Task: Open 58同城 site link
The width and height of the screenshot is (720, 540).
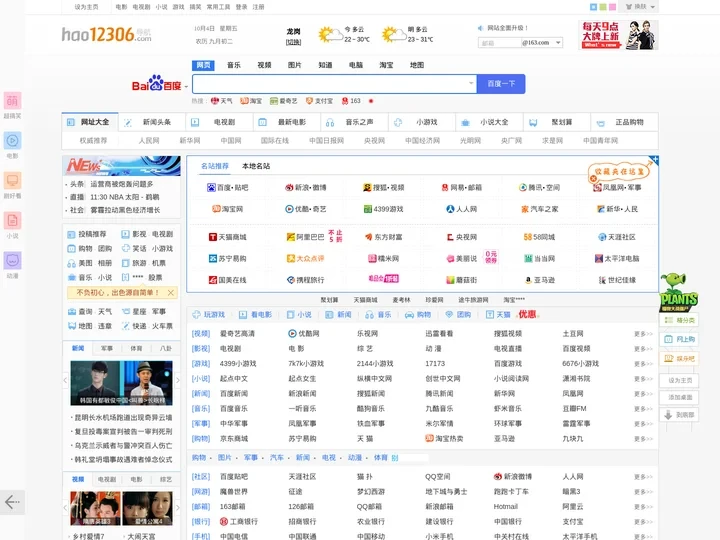Action: pyautogui.click(x=539, y=237)
